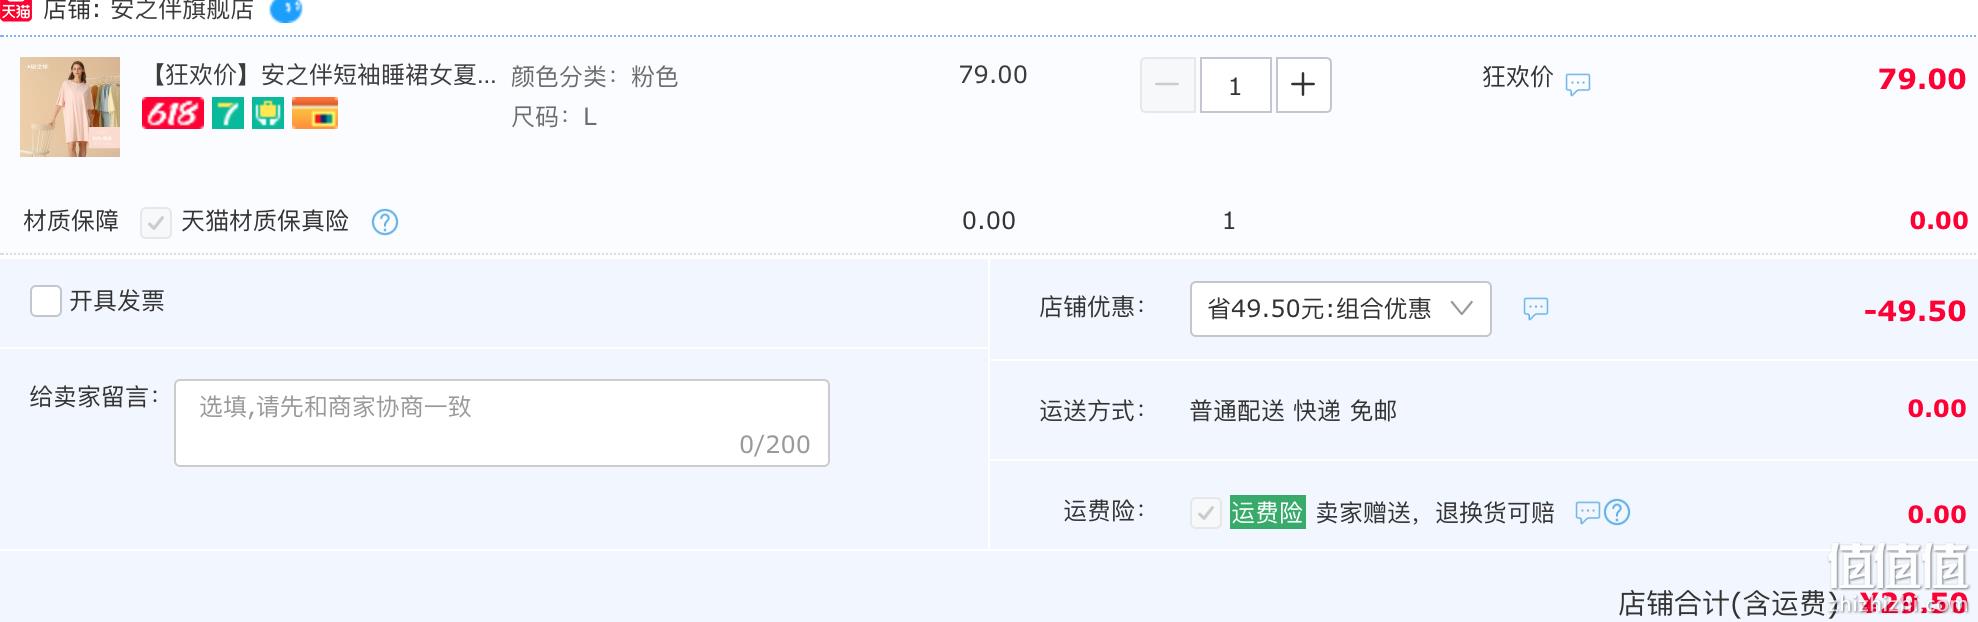Click the orange credit card badge
The image size is (1978, 622).
(315, 113)
